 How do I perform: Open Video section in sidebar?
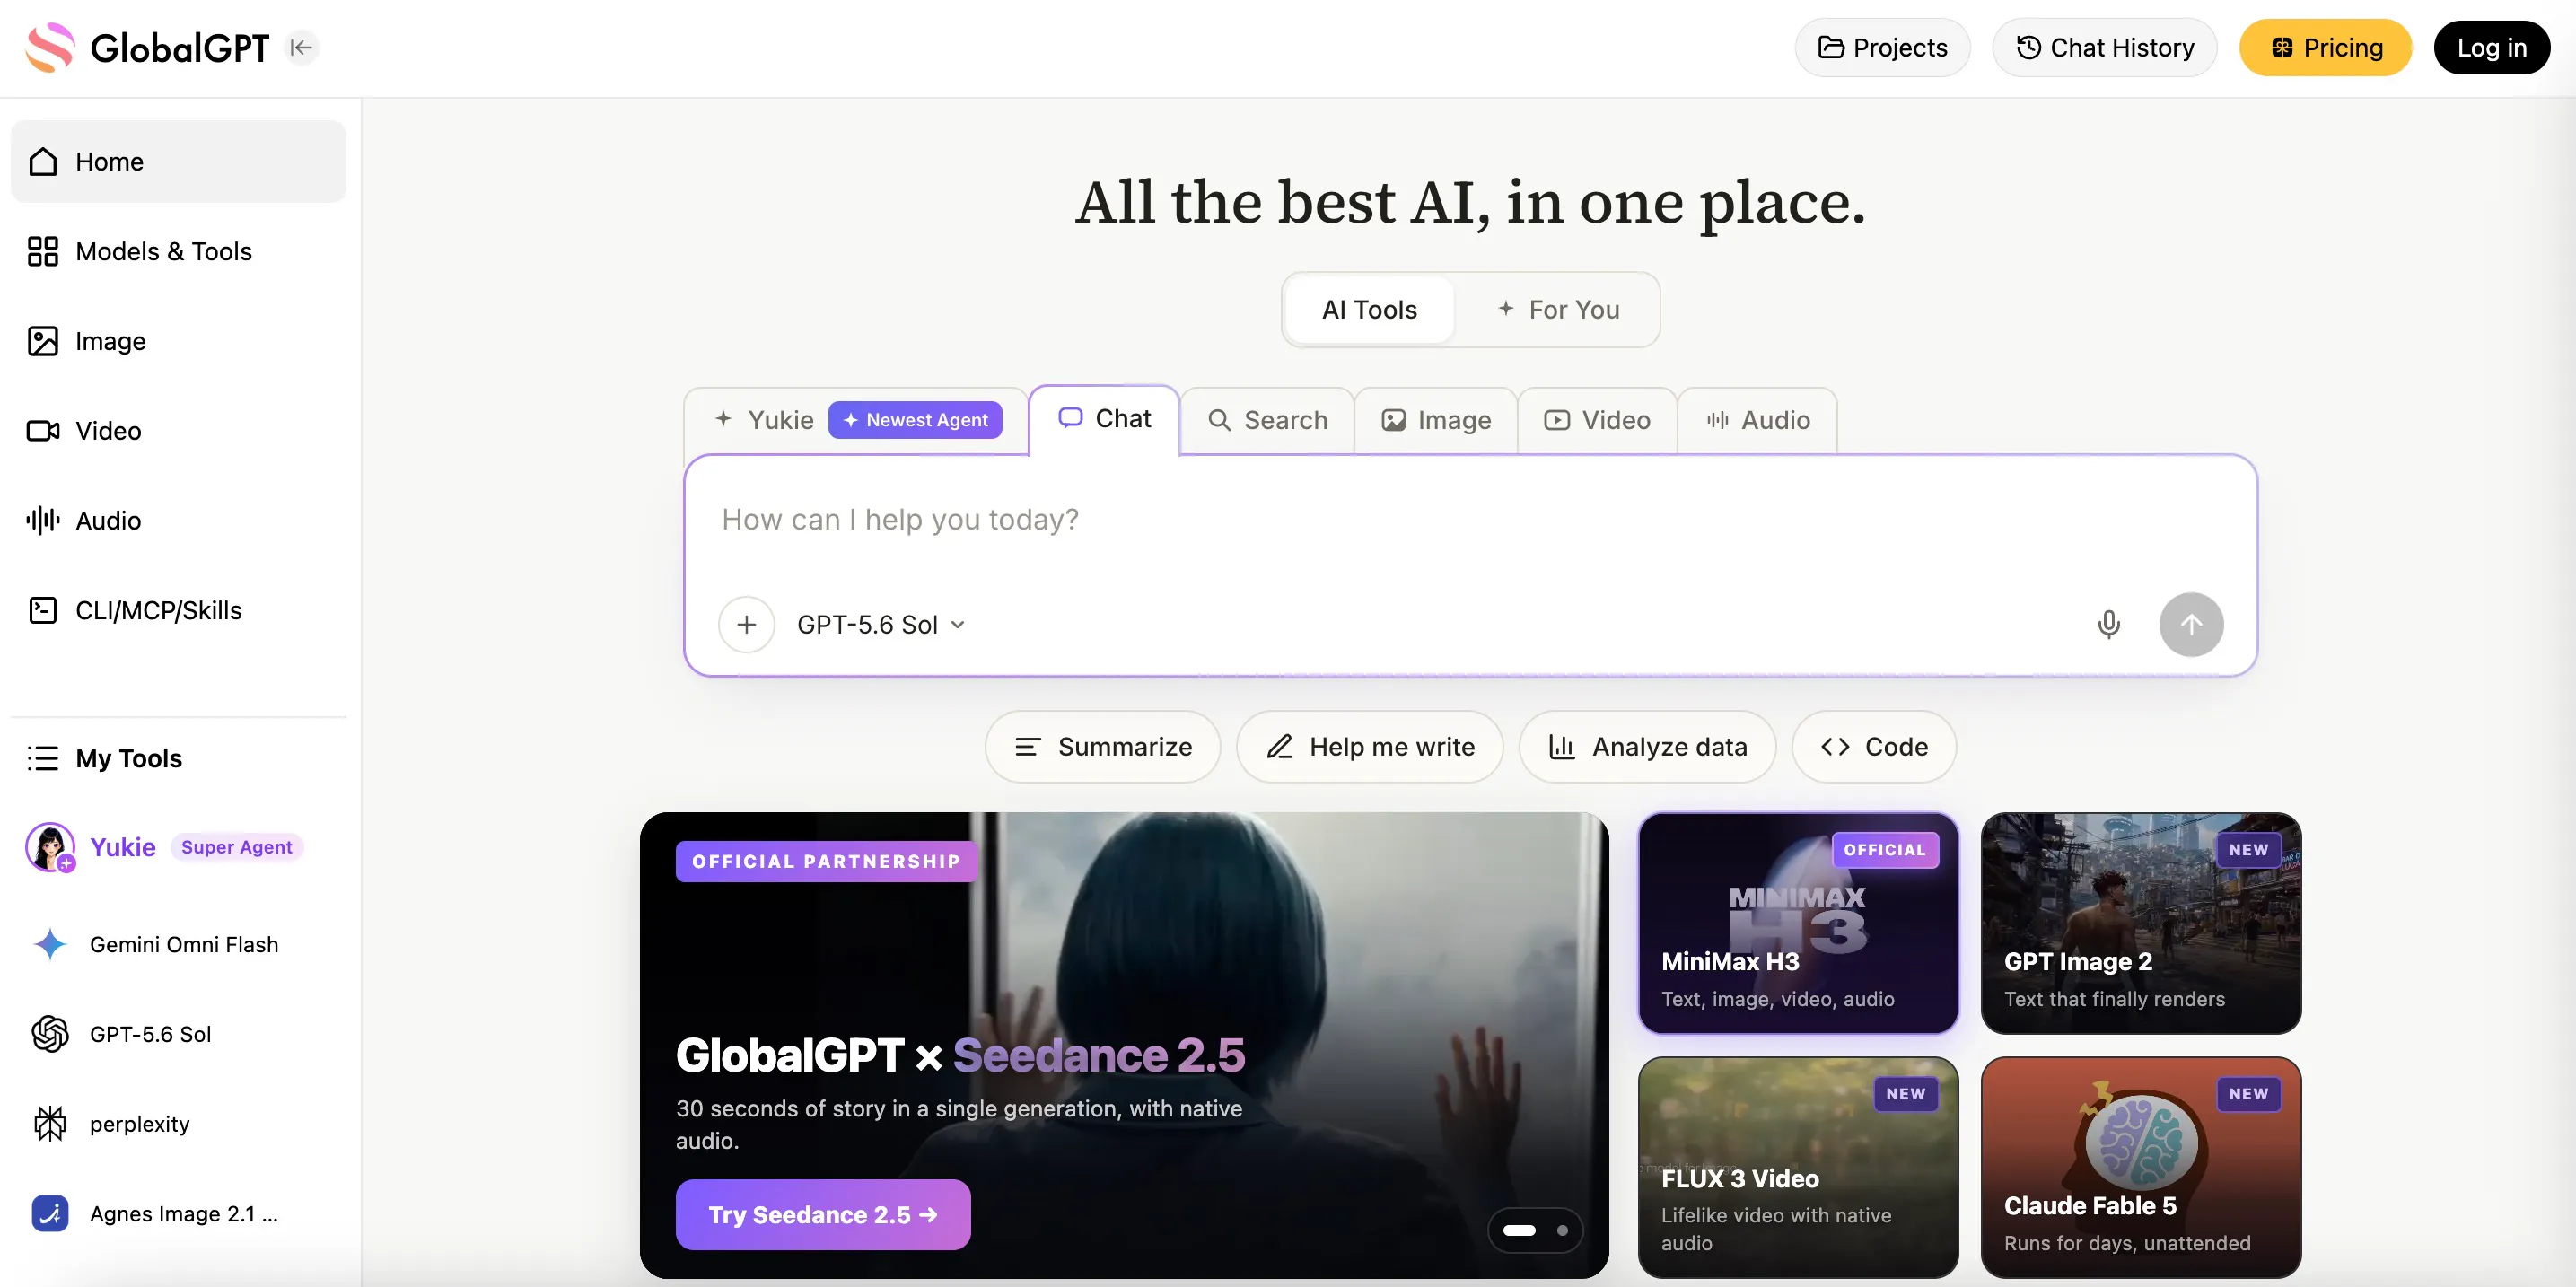(x=178, y=431)
